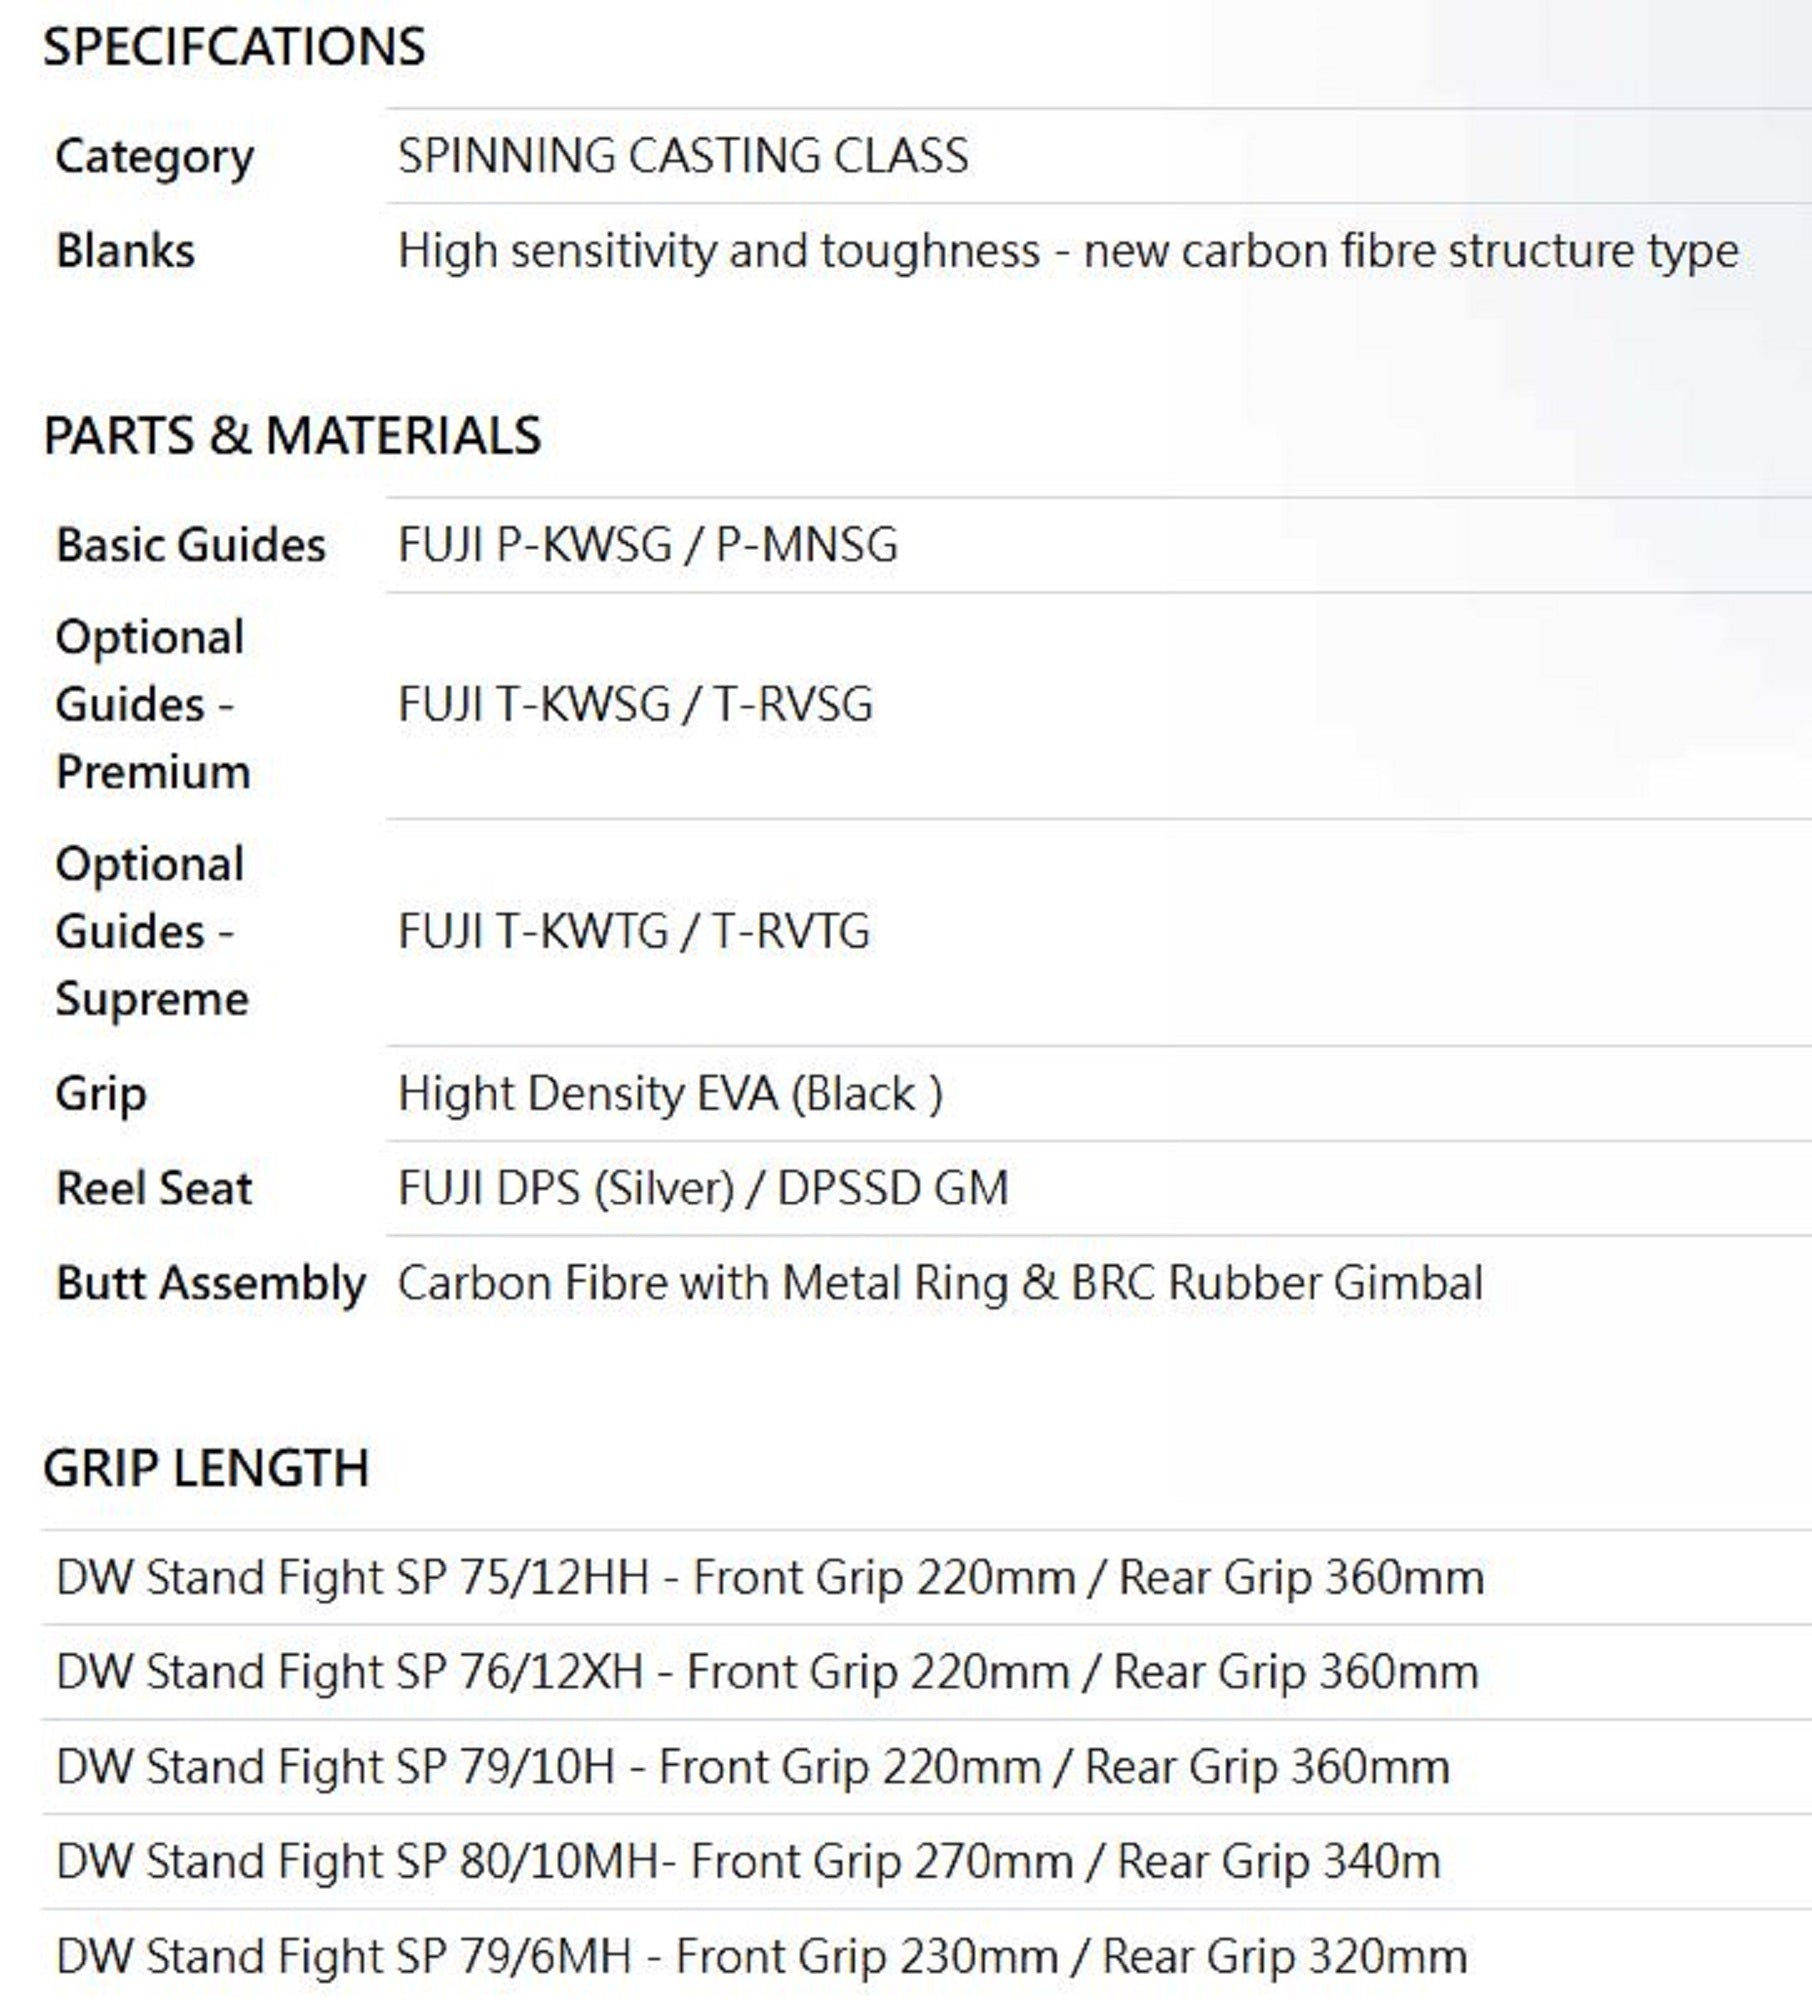Click the FUJI DPS (Silver) / DPSSD GM value
The width and height of the screenshot is (1812, 2000).
pyautogui.click(x=703, y=1189)
